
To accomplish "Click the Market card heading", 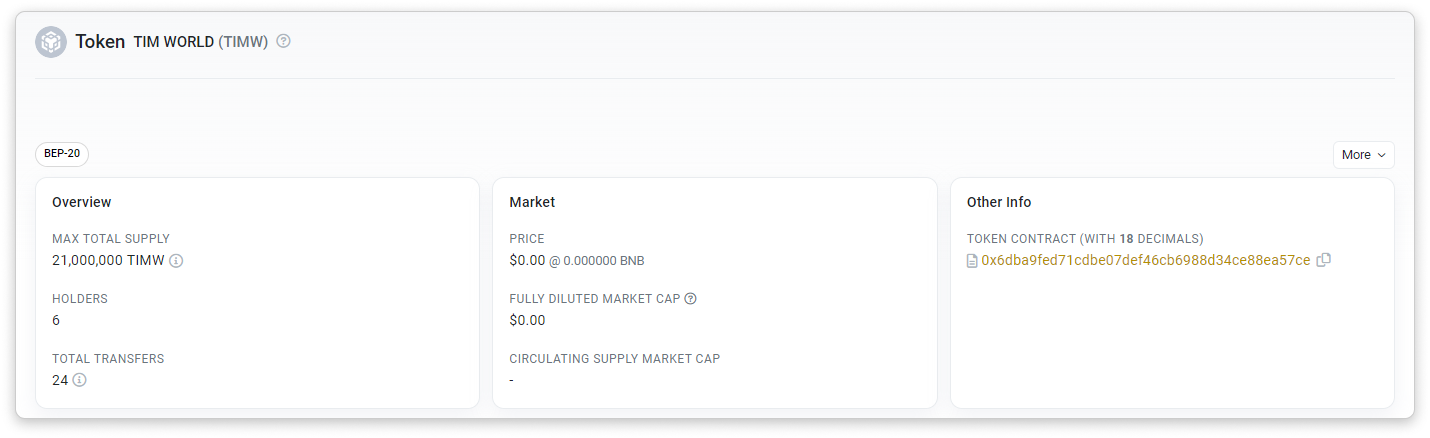I will [x=532, y=202].
